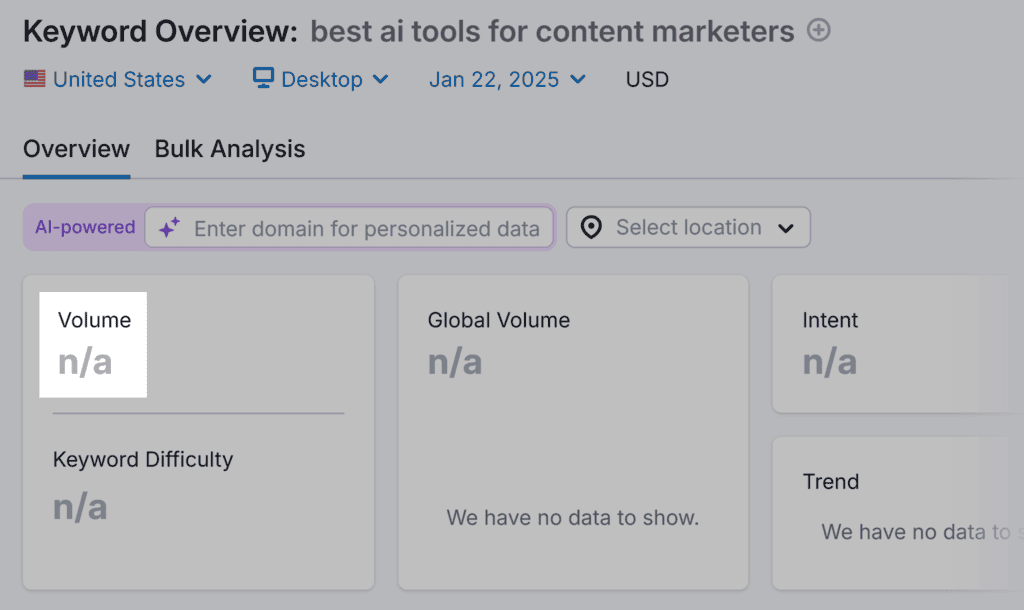This screenshot has height=610, width=1024.
Task: Open the Desktop device type dropdown
Action: [x=320, y=78]
